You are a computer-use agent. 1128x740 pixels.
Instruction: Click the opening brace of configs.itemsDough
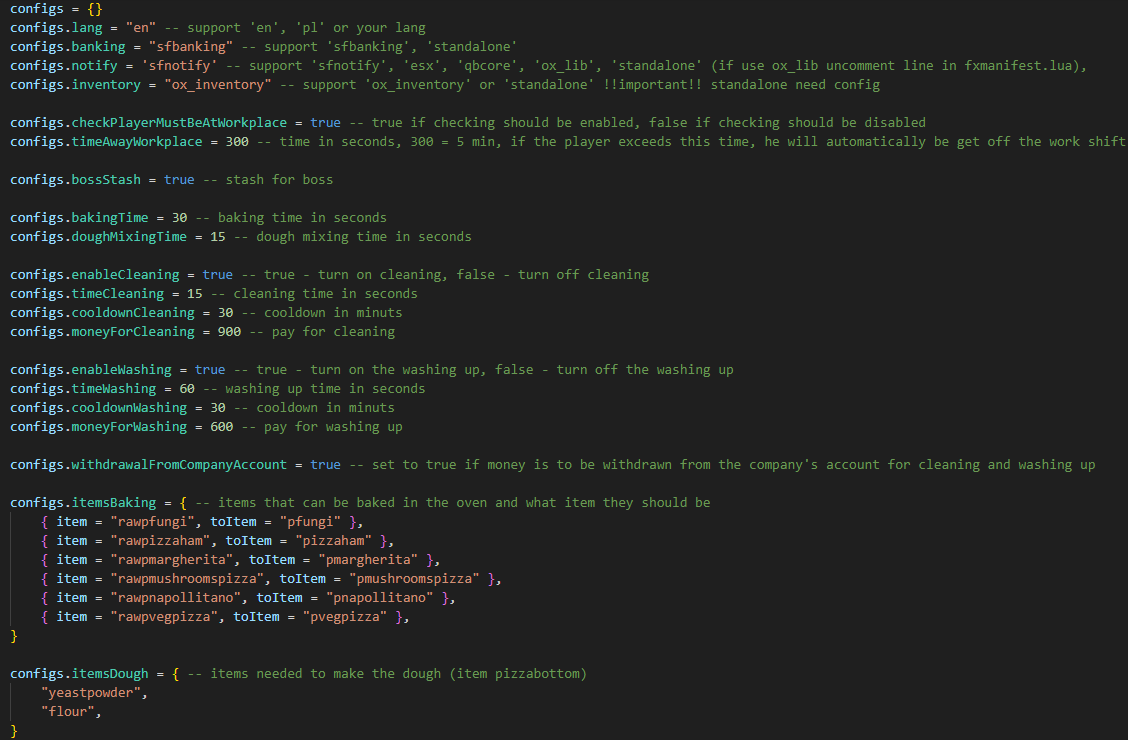(175, 673)
